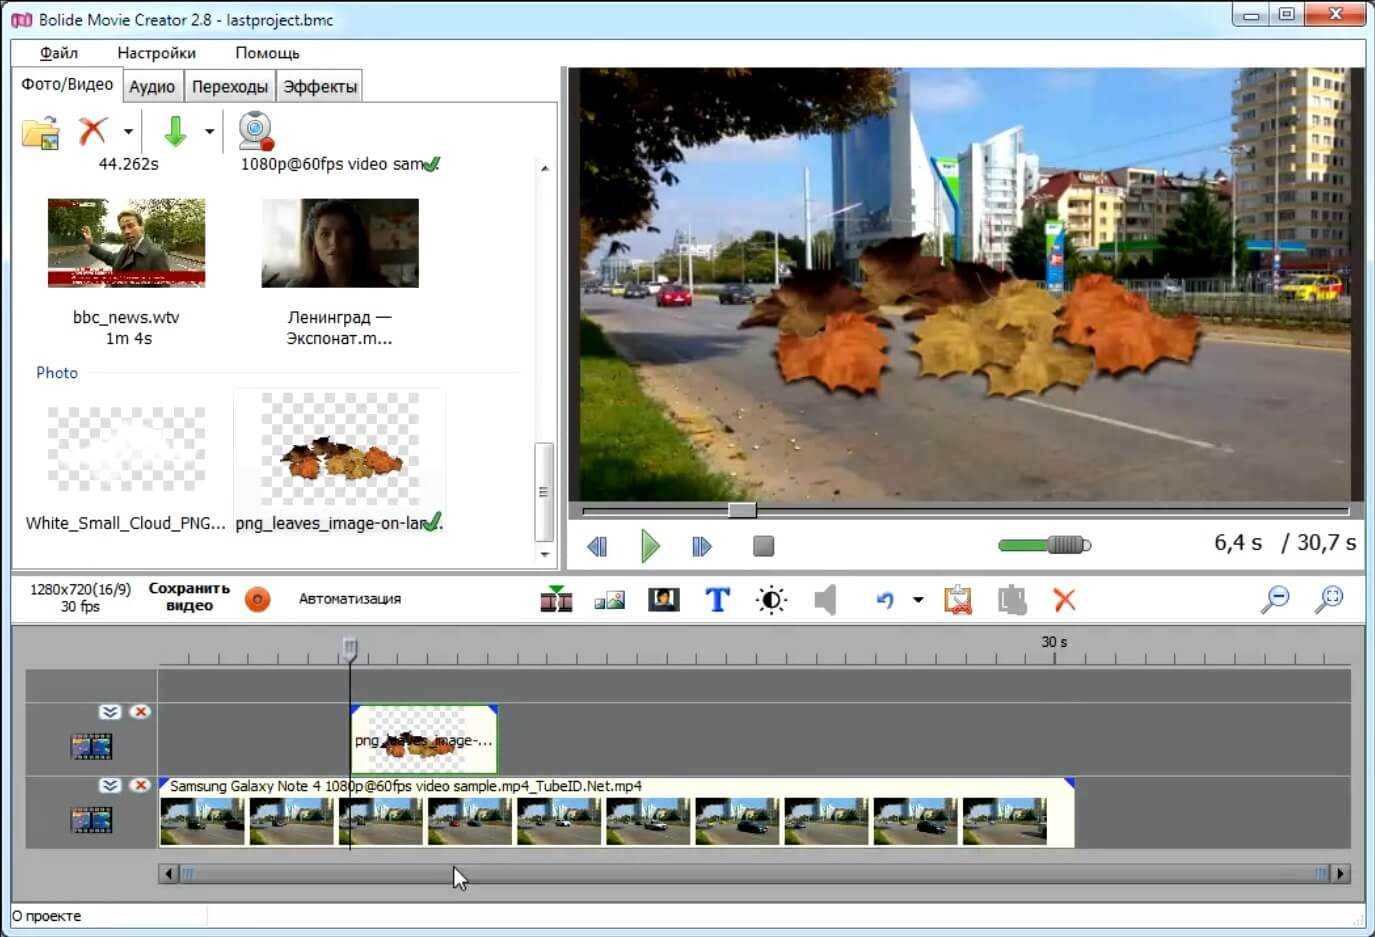
Task: Play the preview video
Action: [x=650, y=546]
